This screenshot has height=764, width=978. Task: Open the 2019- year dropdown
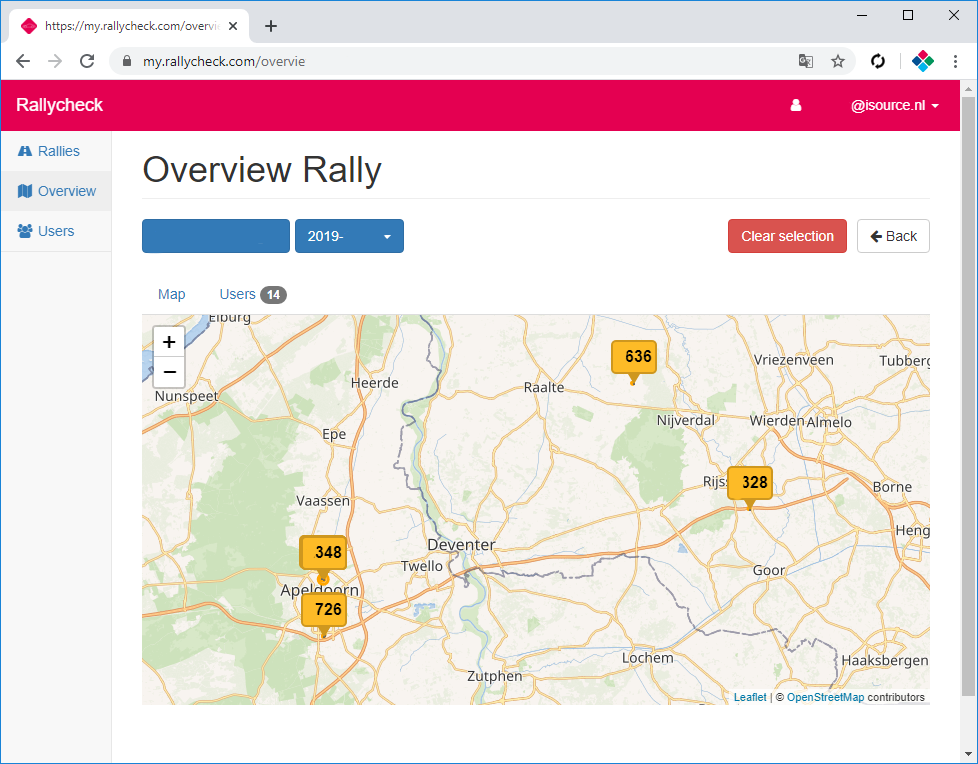pyautogui.click(x=349, y=236)
